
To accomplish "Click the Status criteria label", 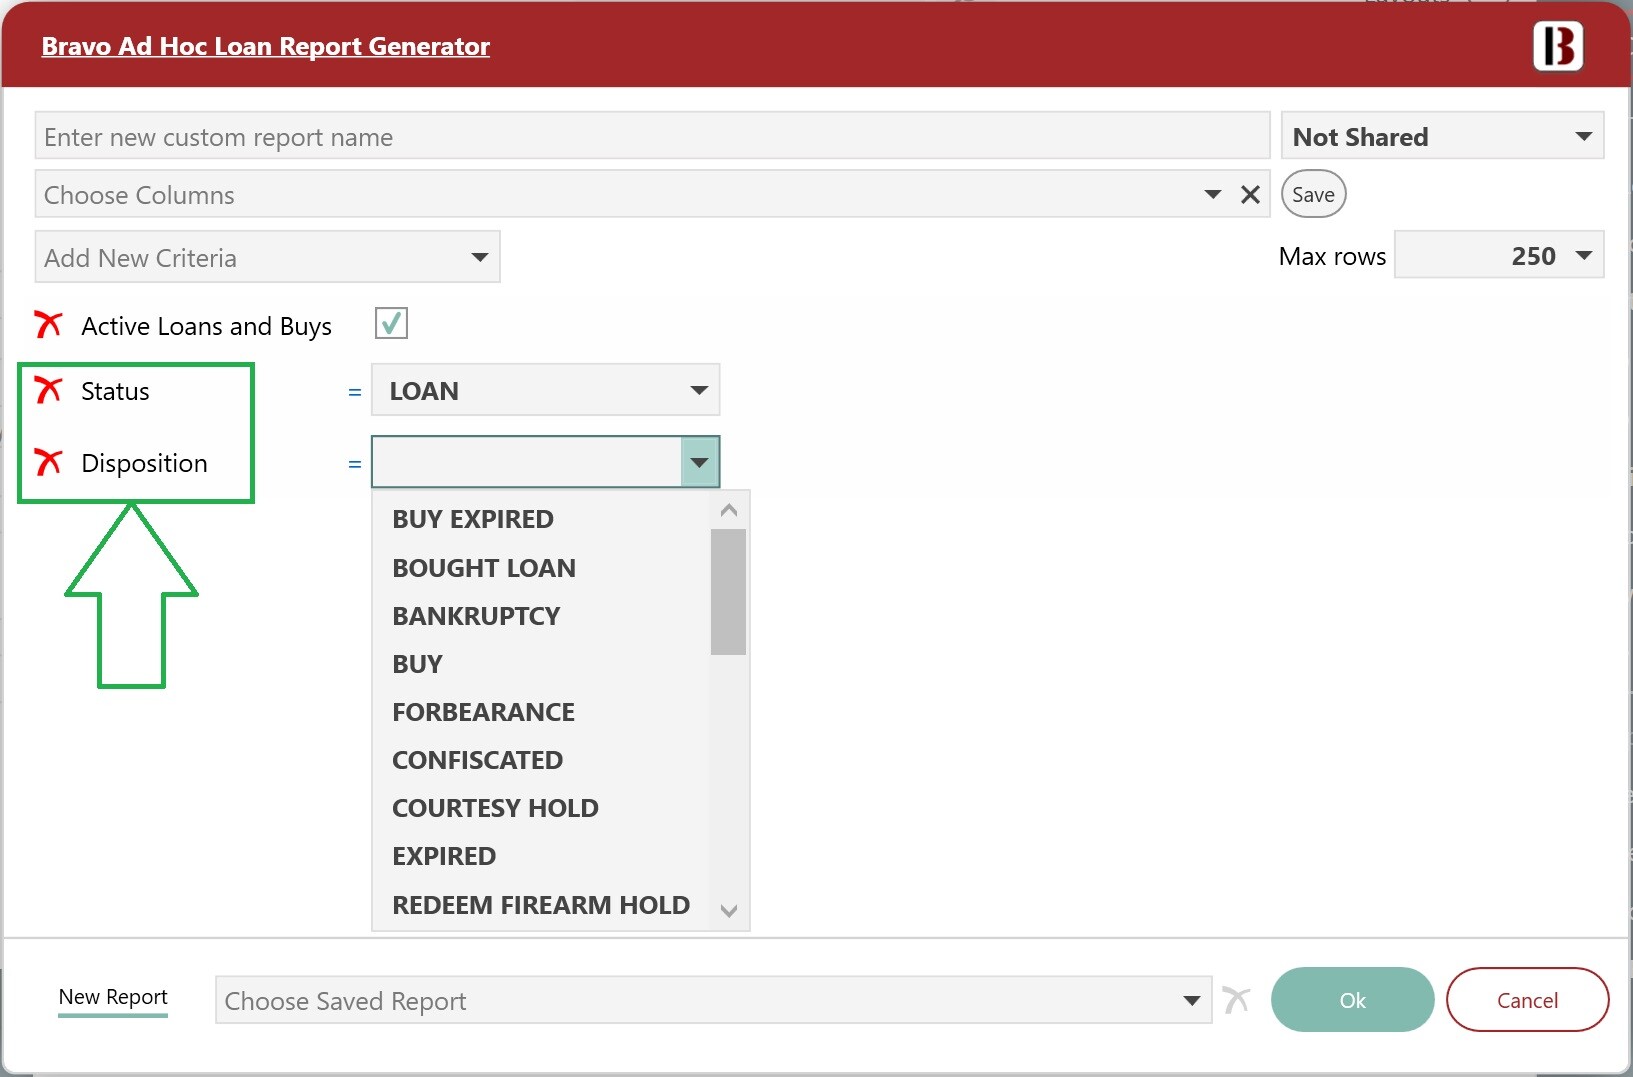I will [x=115, y=391].
